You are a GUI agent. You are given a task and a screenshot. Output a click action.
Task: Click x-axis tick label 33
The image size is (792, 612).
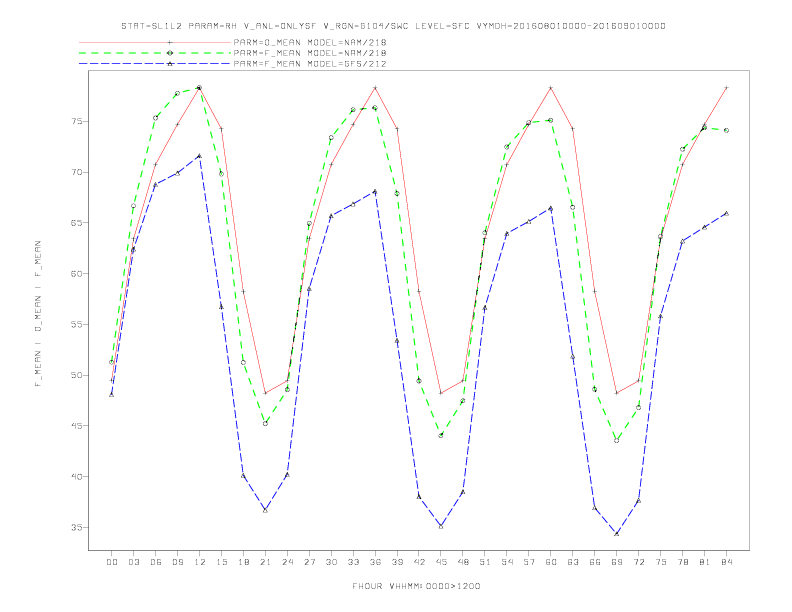tap(353, 562)
